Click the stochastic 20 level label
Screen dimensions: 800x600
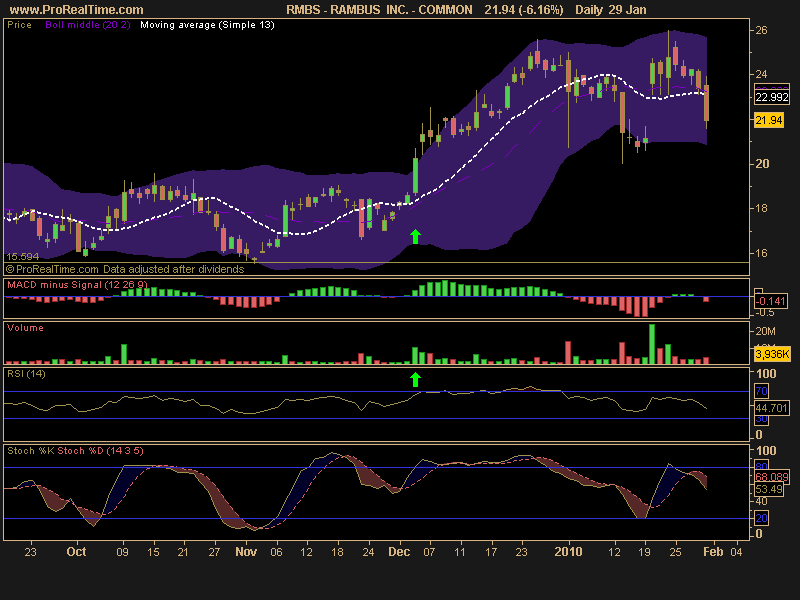click(761, 518)
